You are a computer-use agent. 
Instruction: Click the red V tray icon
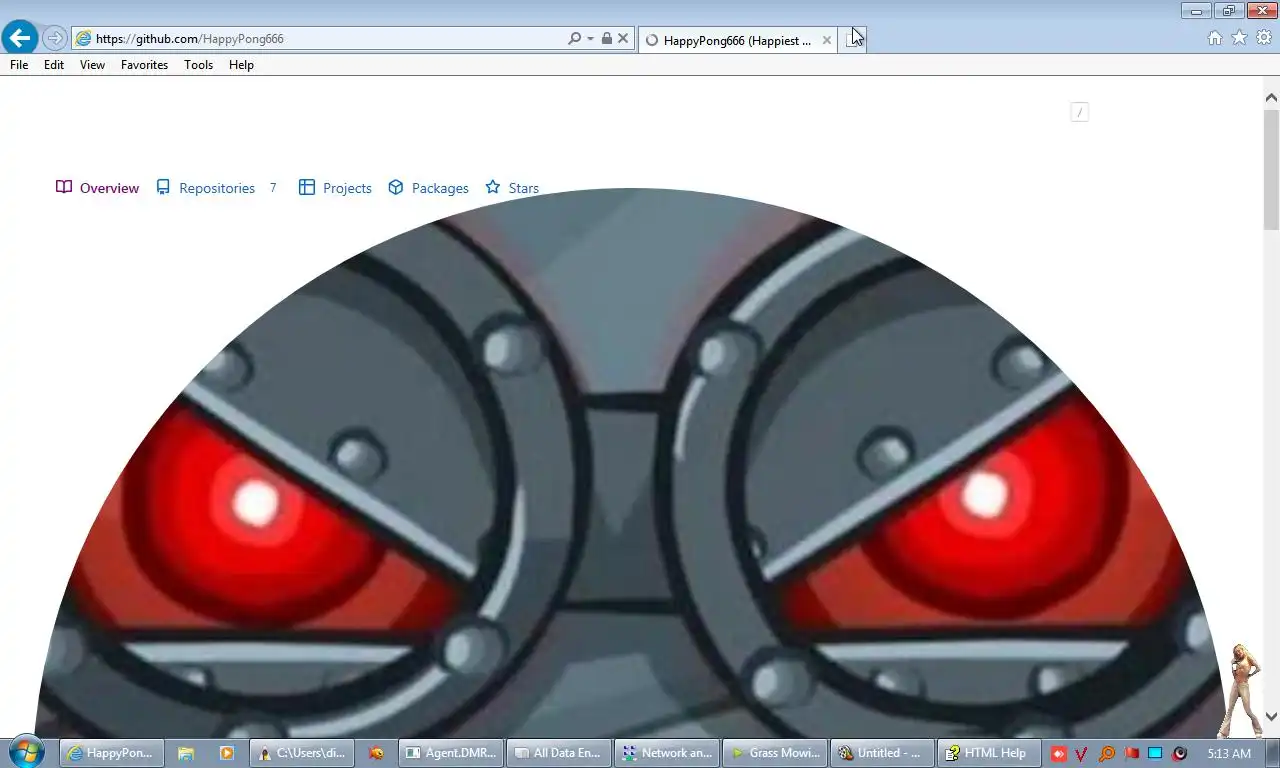(x=1082, y=753)
